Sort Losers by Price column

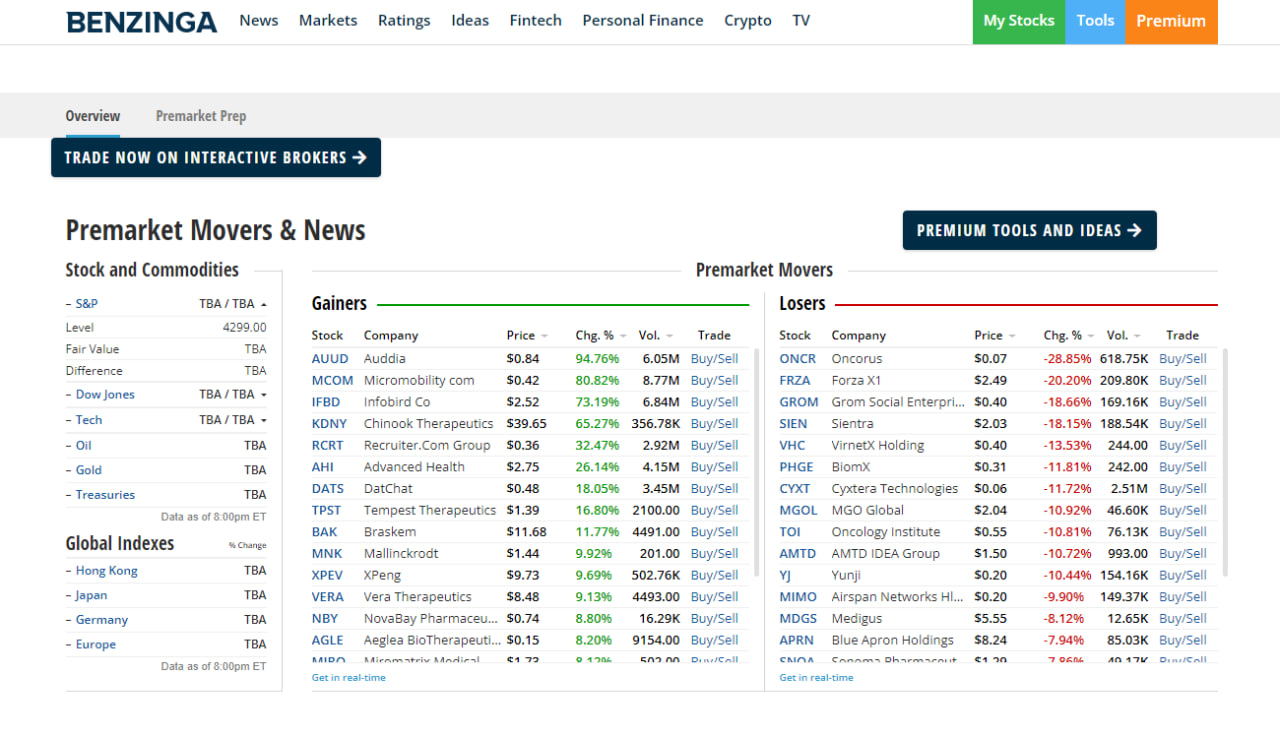point(995,336)
